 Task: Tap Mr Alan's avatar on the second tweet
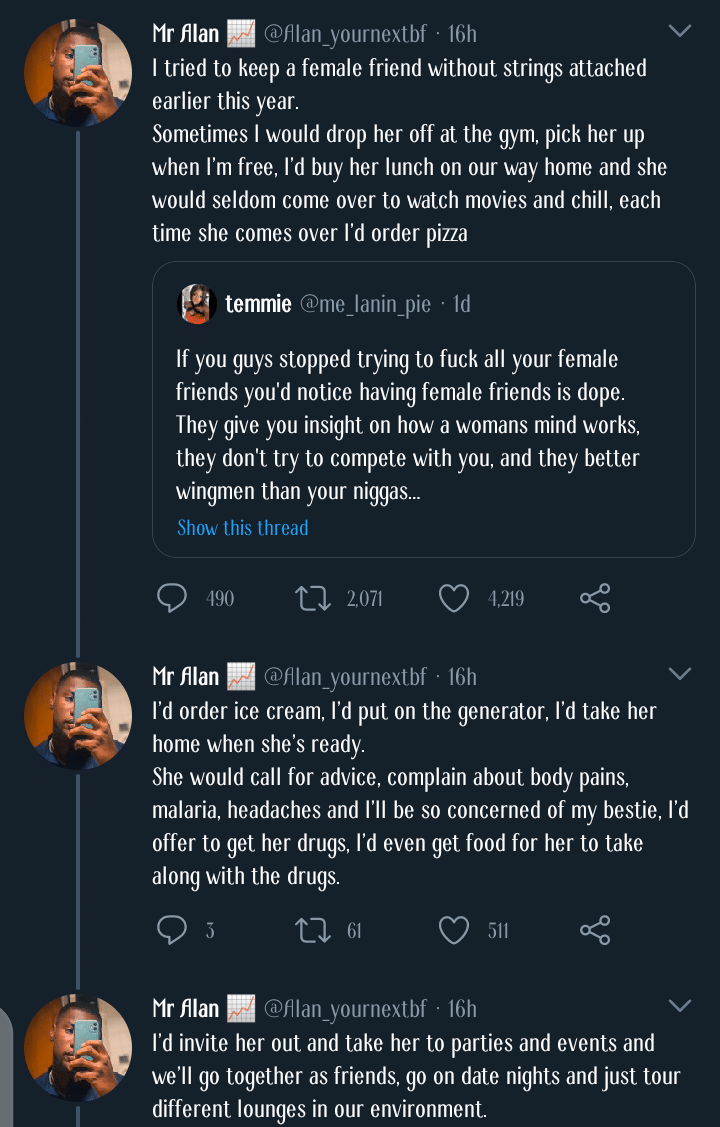[78, 715]
